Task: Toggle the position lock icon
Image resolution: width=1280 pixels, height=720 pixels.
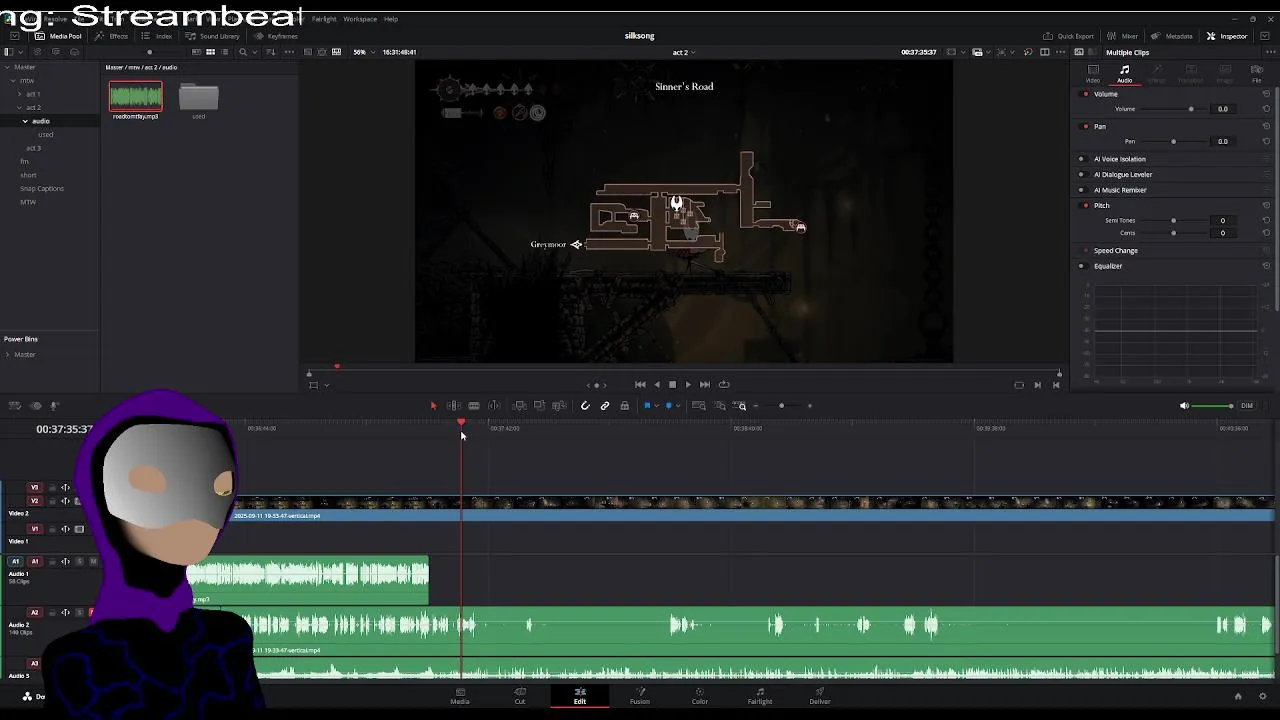Action: click(x=625, y=406)
